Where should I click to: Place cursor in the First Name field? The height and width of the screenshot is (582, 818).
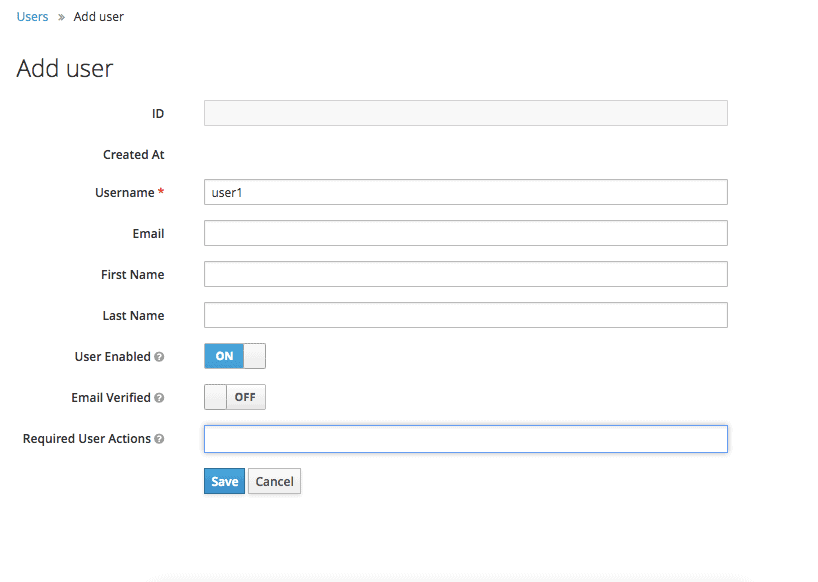[465, 274]
